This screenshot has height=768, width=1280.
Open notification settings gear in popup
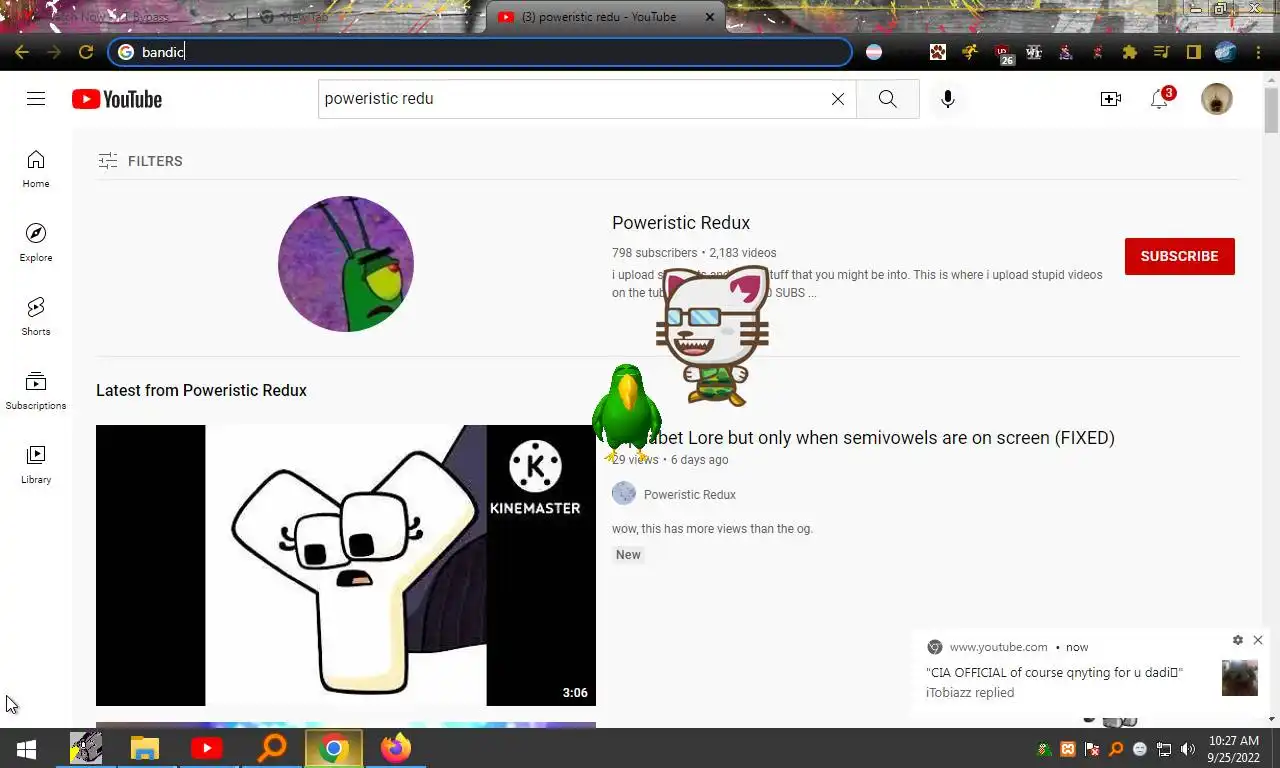point(1238,640)
